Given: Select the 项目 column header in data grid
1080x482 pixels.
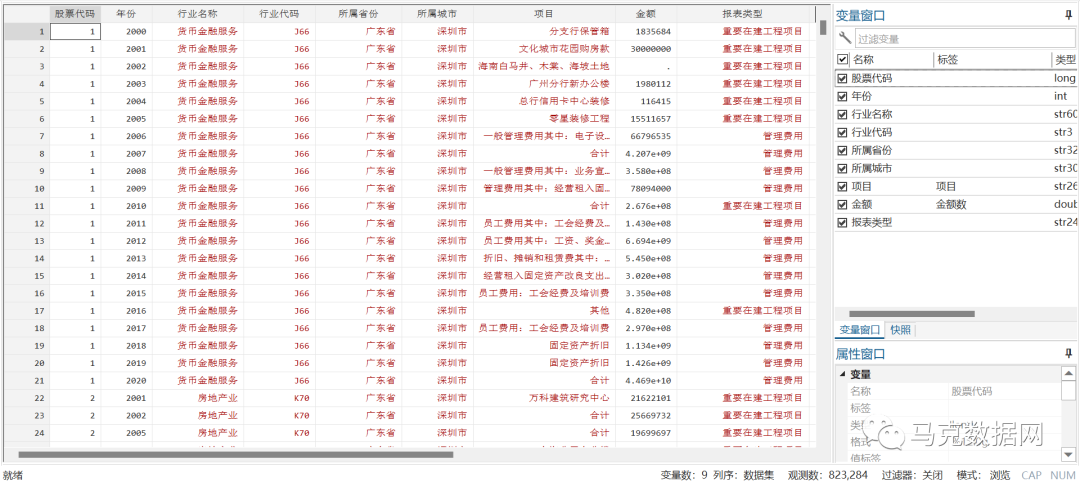Looking at the screenshot, I should point(544,14).
